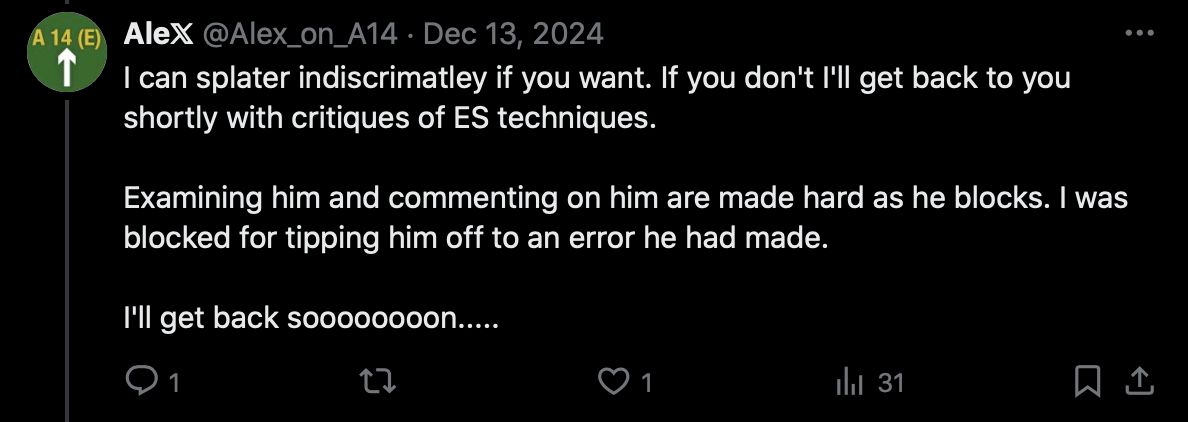Bookmark this tweet
Screen dimensions: 1188x422
coord(1088,381)
